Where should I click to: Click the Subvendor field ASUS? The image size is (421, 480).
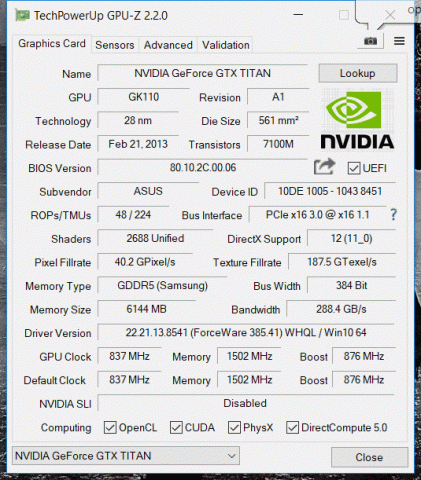tap(148, 191)
